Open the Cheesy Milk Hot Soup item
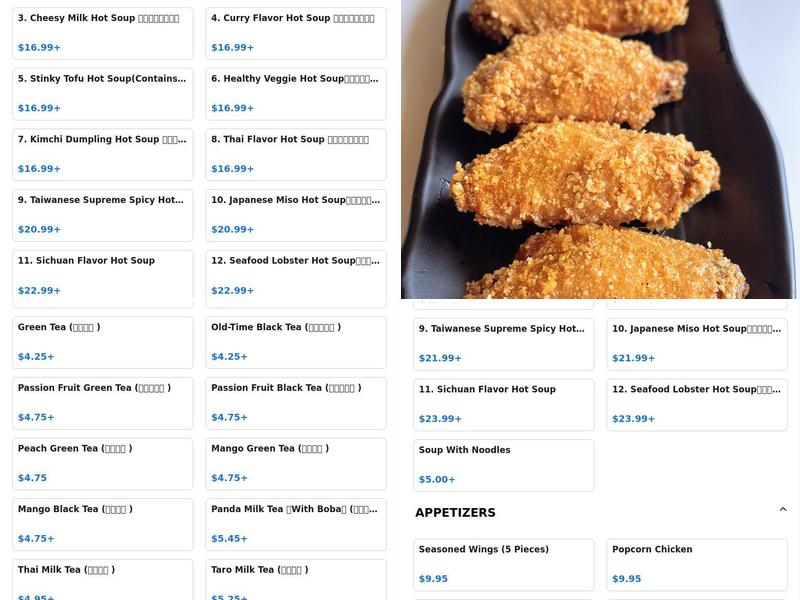This screenshot has height=600, width=800. pos(102,33)
